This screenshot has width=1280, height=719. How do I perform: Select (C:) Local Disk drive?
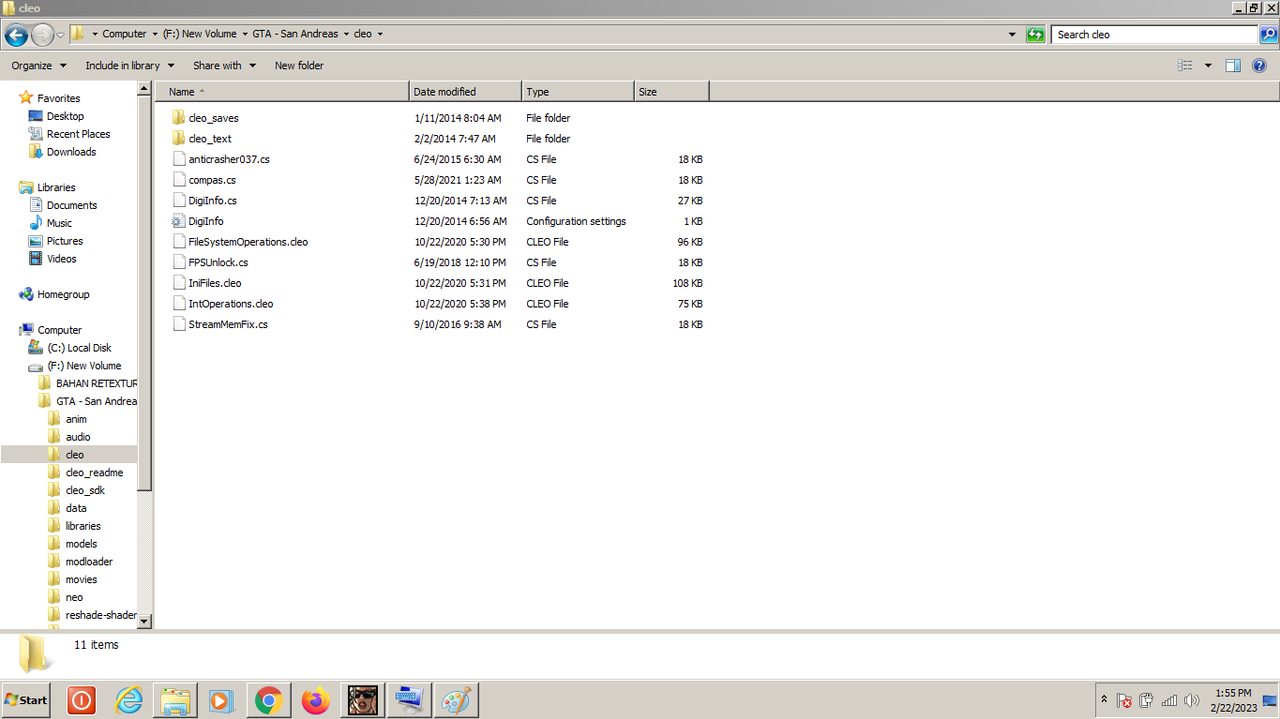point(79,348)
